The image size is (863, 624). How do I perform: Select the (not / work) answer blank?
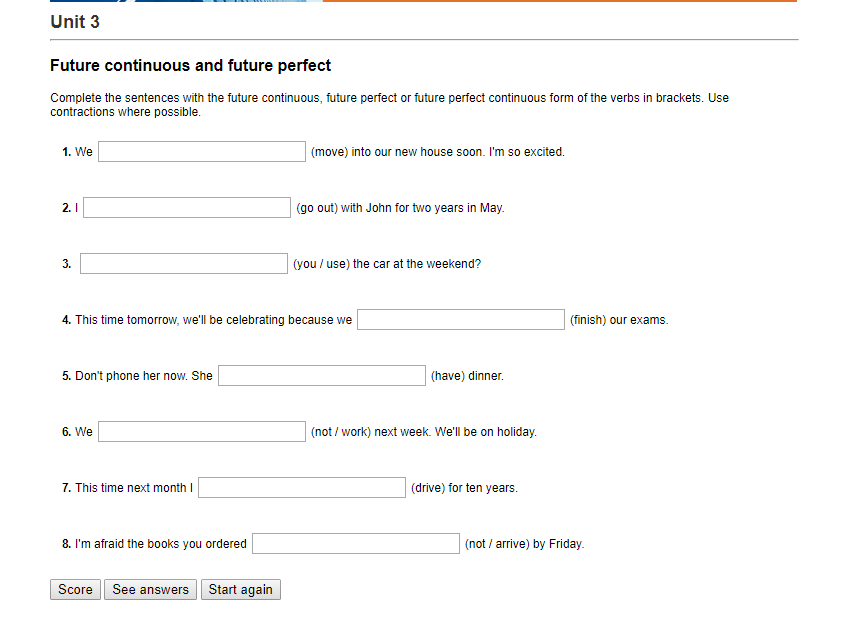[x=201, y=431]
